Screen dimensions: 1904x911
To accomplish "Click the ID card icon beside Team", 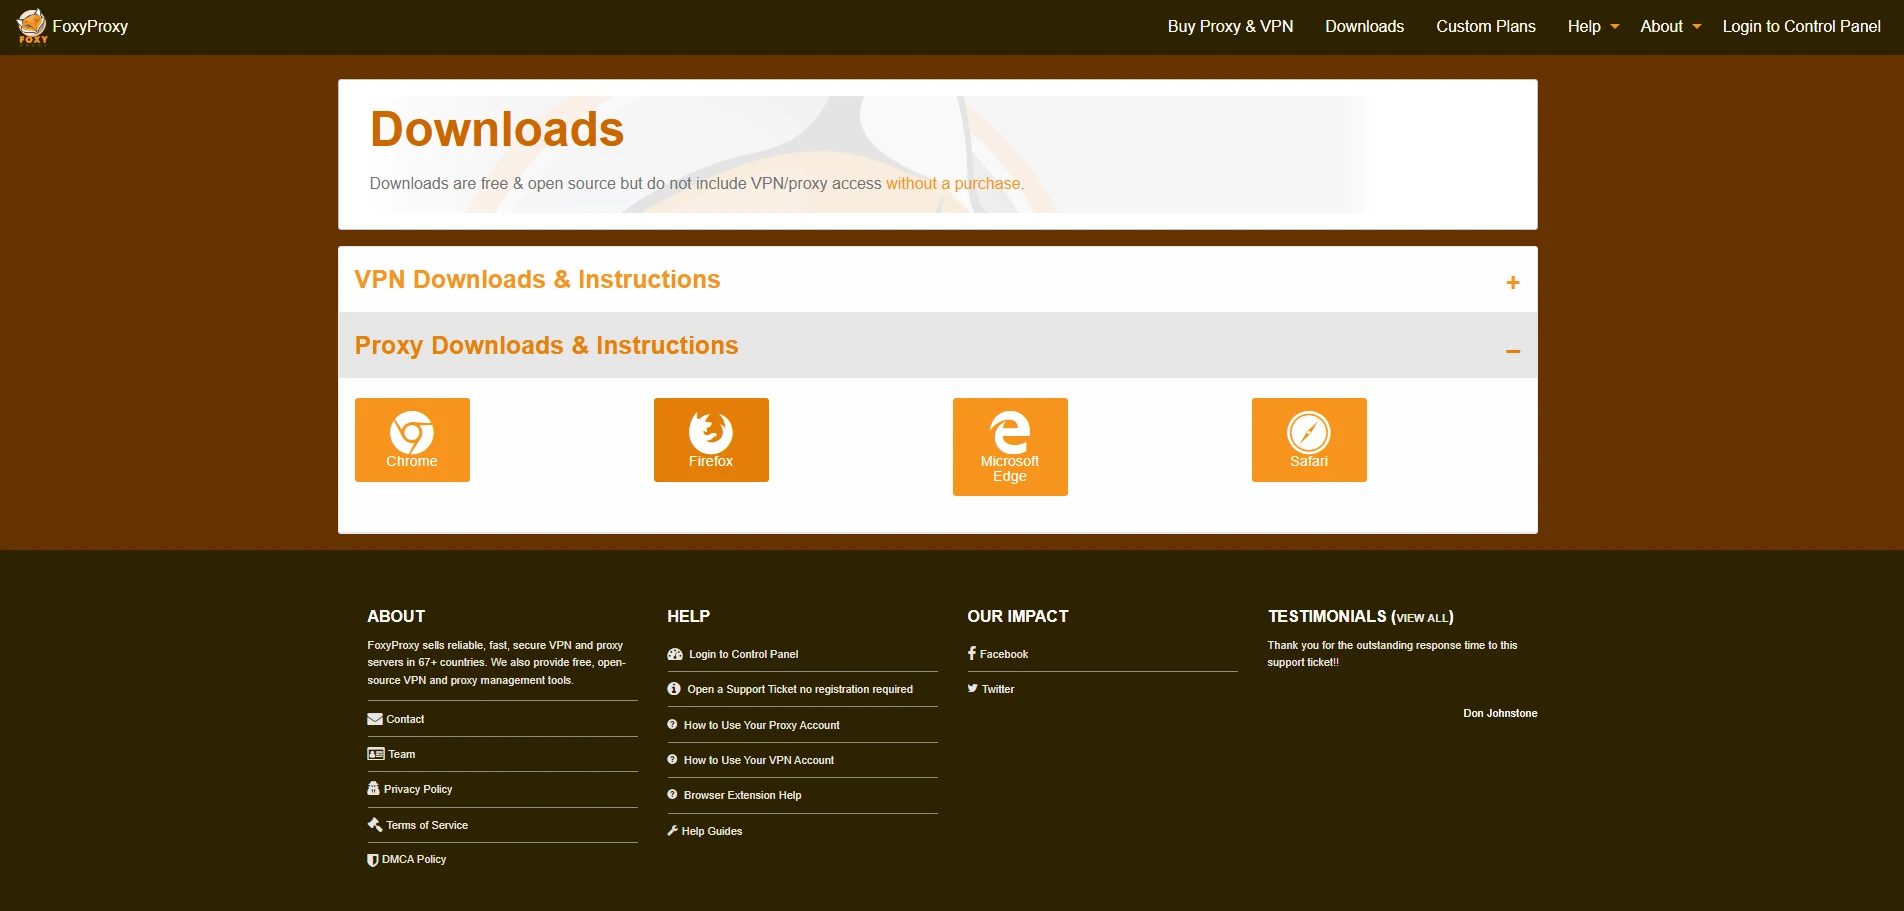I will click(376, 754).
